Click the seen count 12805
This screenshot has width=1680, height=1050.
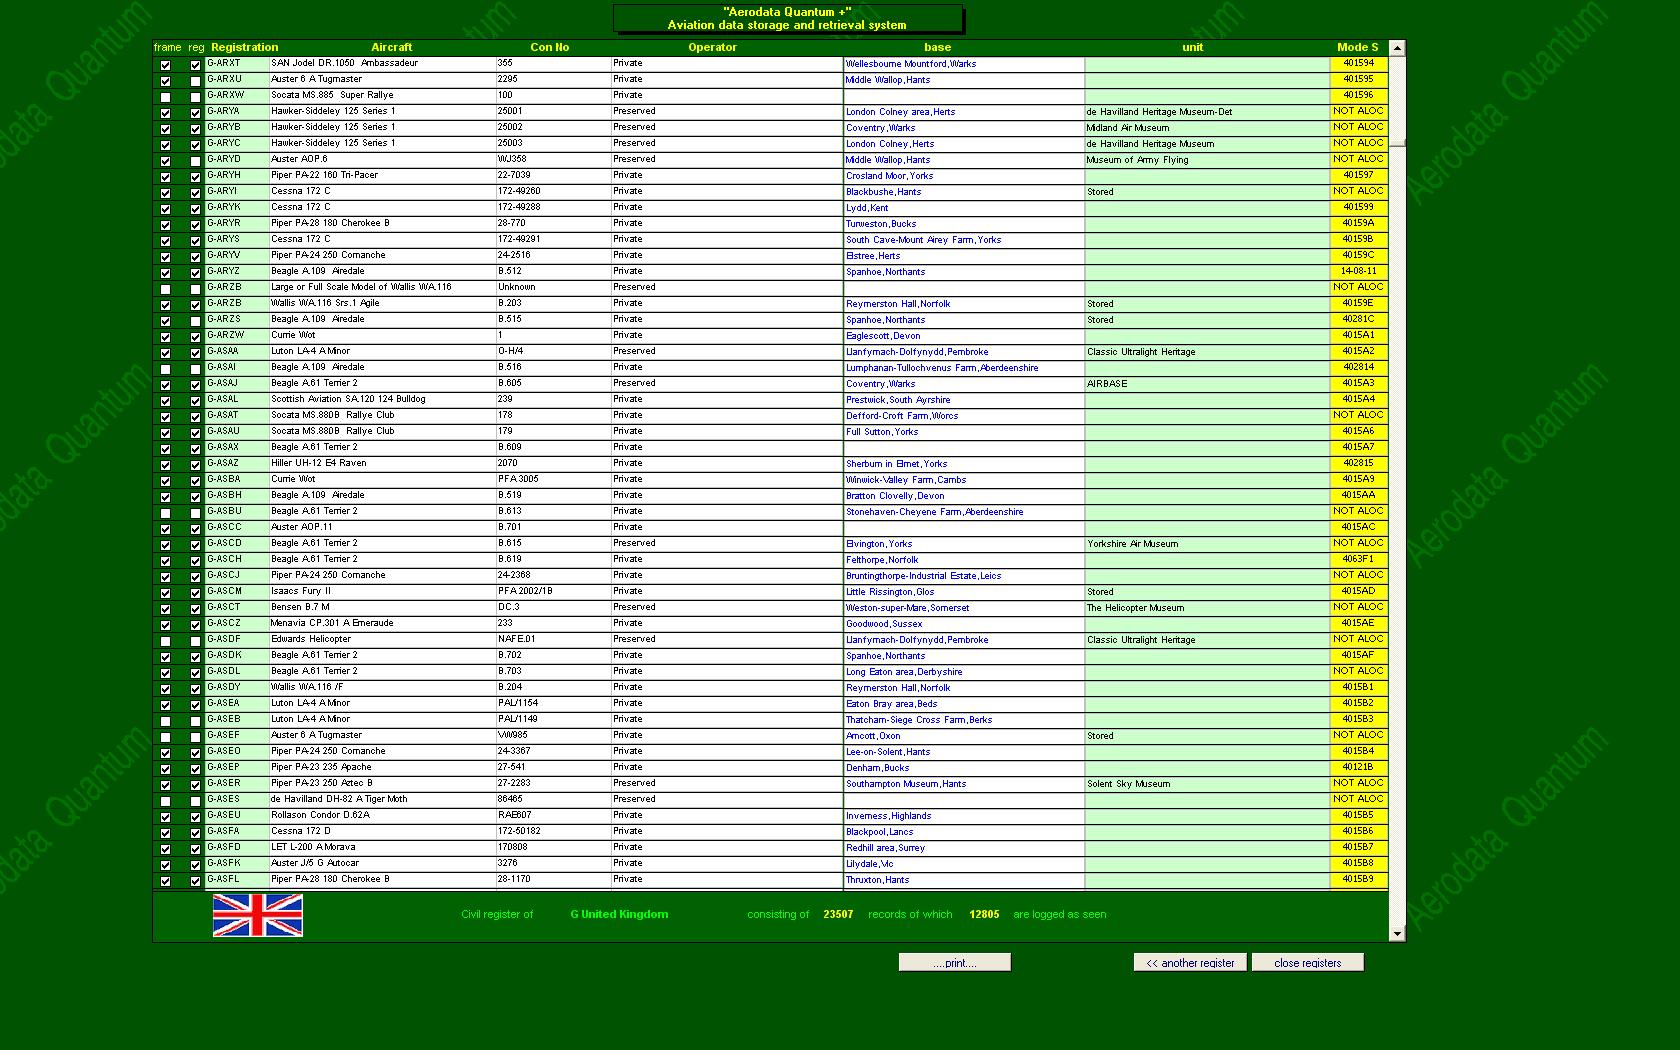[984, 914]
